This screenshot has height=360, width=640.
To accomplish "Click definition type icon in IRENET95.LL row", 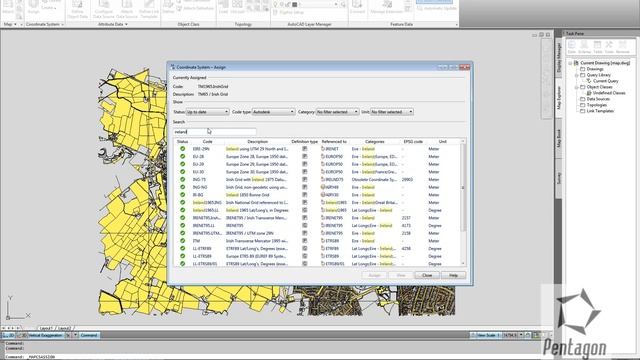I will (304, 226).
